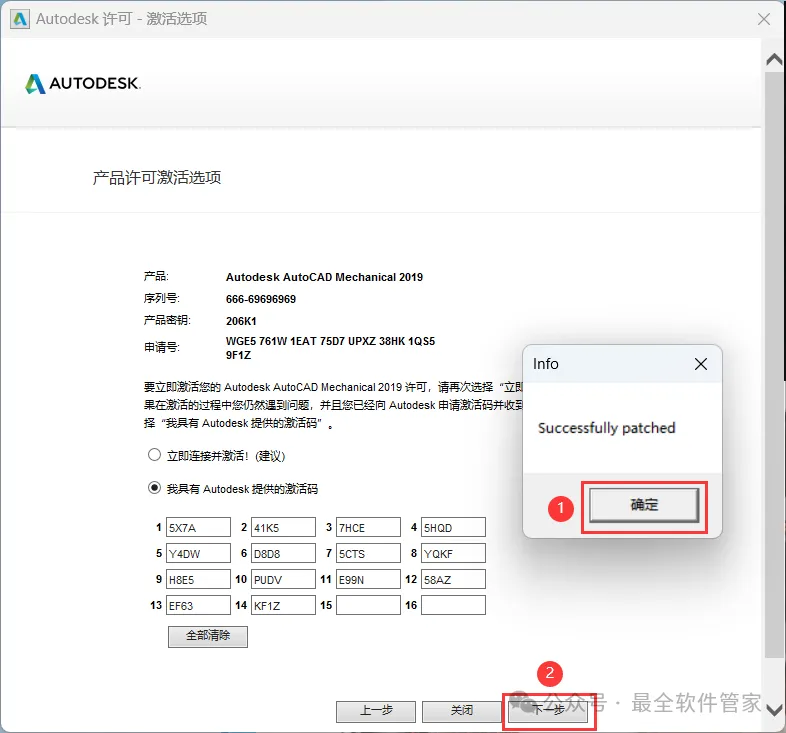Click activation code field 9 containing H8E5

[198, 580]
